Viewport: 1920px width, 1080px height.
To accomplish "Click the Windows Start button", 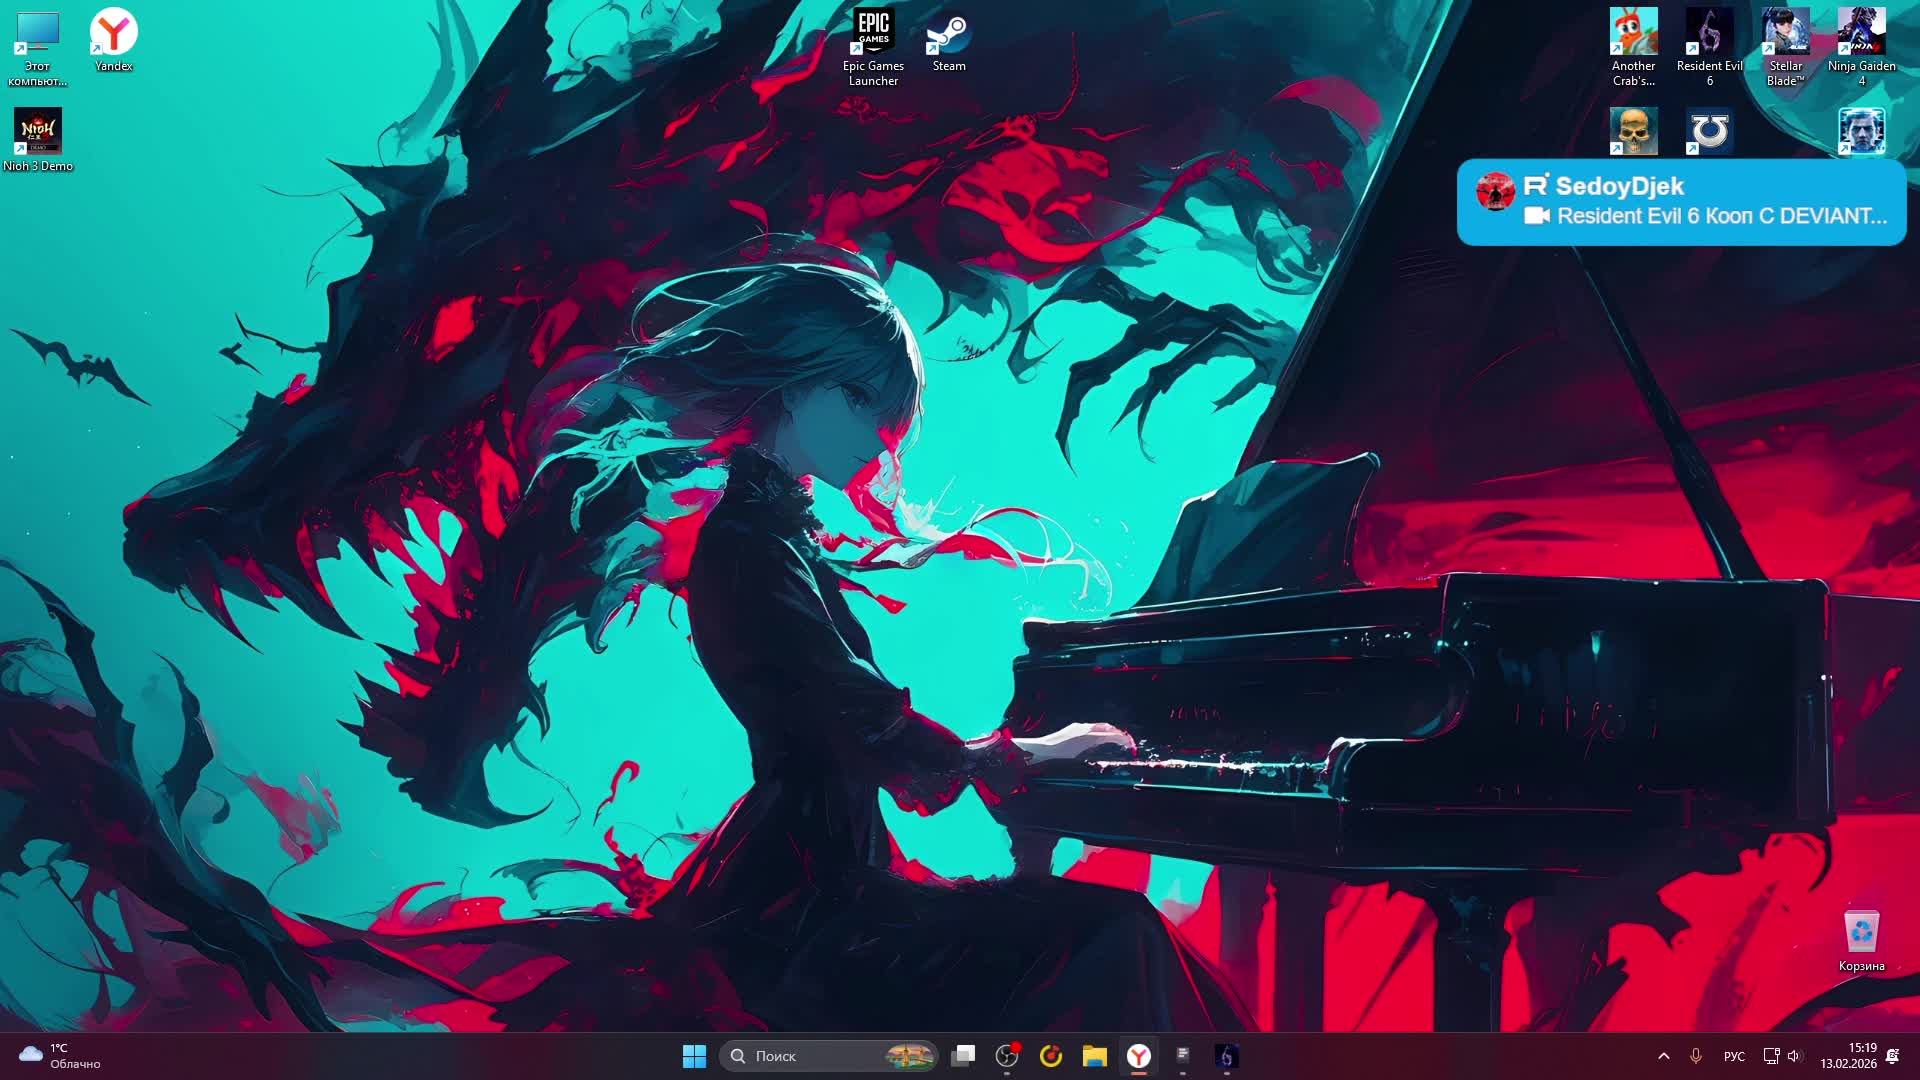I will (x=694, y=1056).
